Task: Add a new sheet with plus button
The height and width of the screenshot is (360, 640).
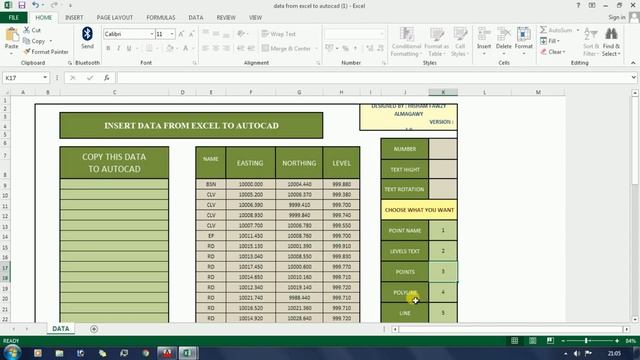Action: [94, 329]
